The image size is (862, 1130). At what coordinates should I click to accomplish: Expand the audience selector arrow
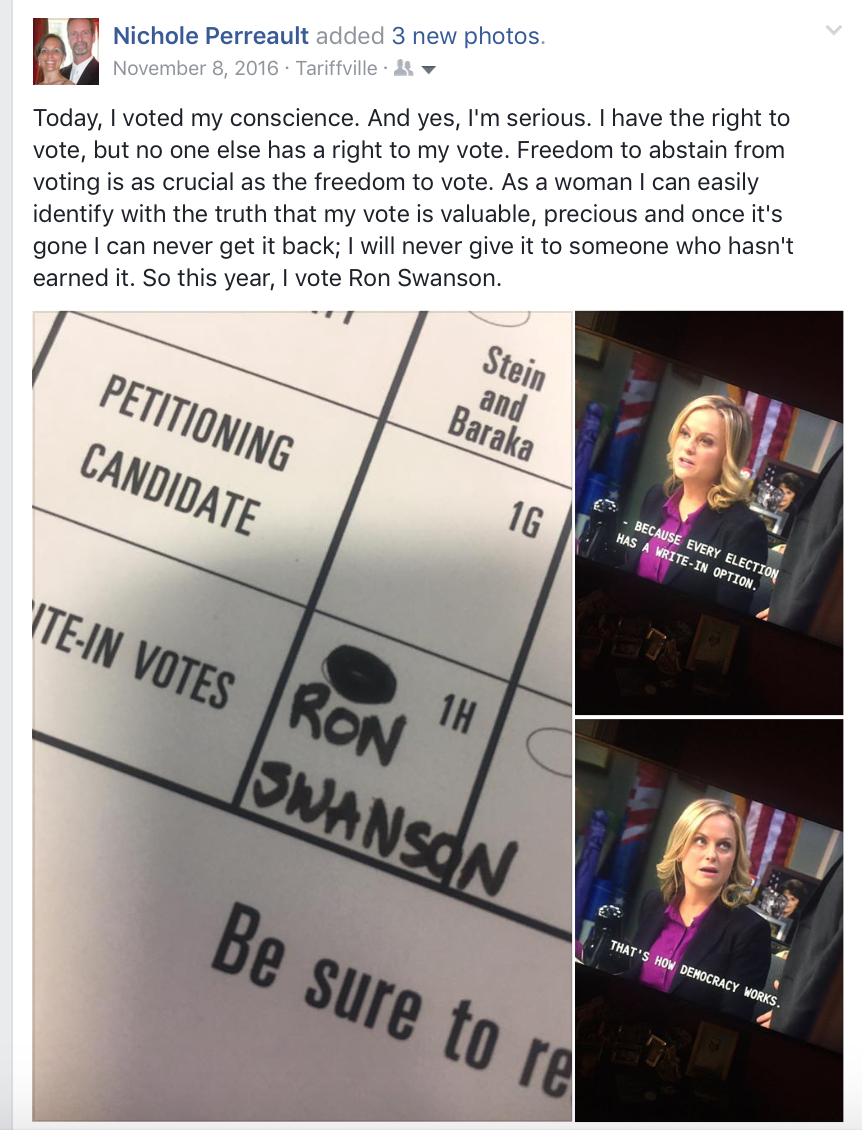coord(428,70)
